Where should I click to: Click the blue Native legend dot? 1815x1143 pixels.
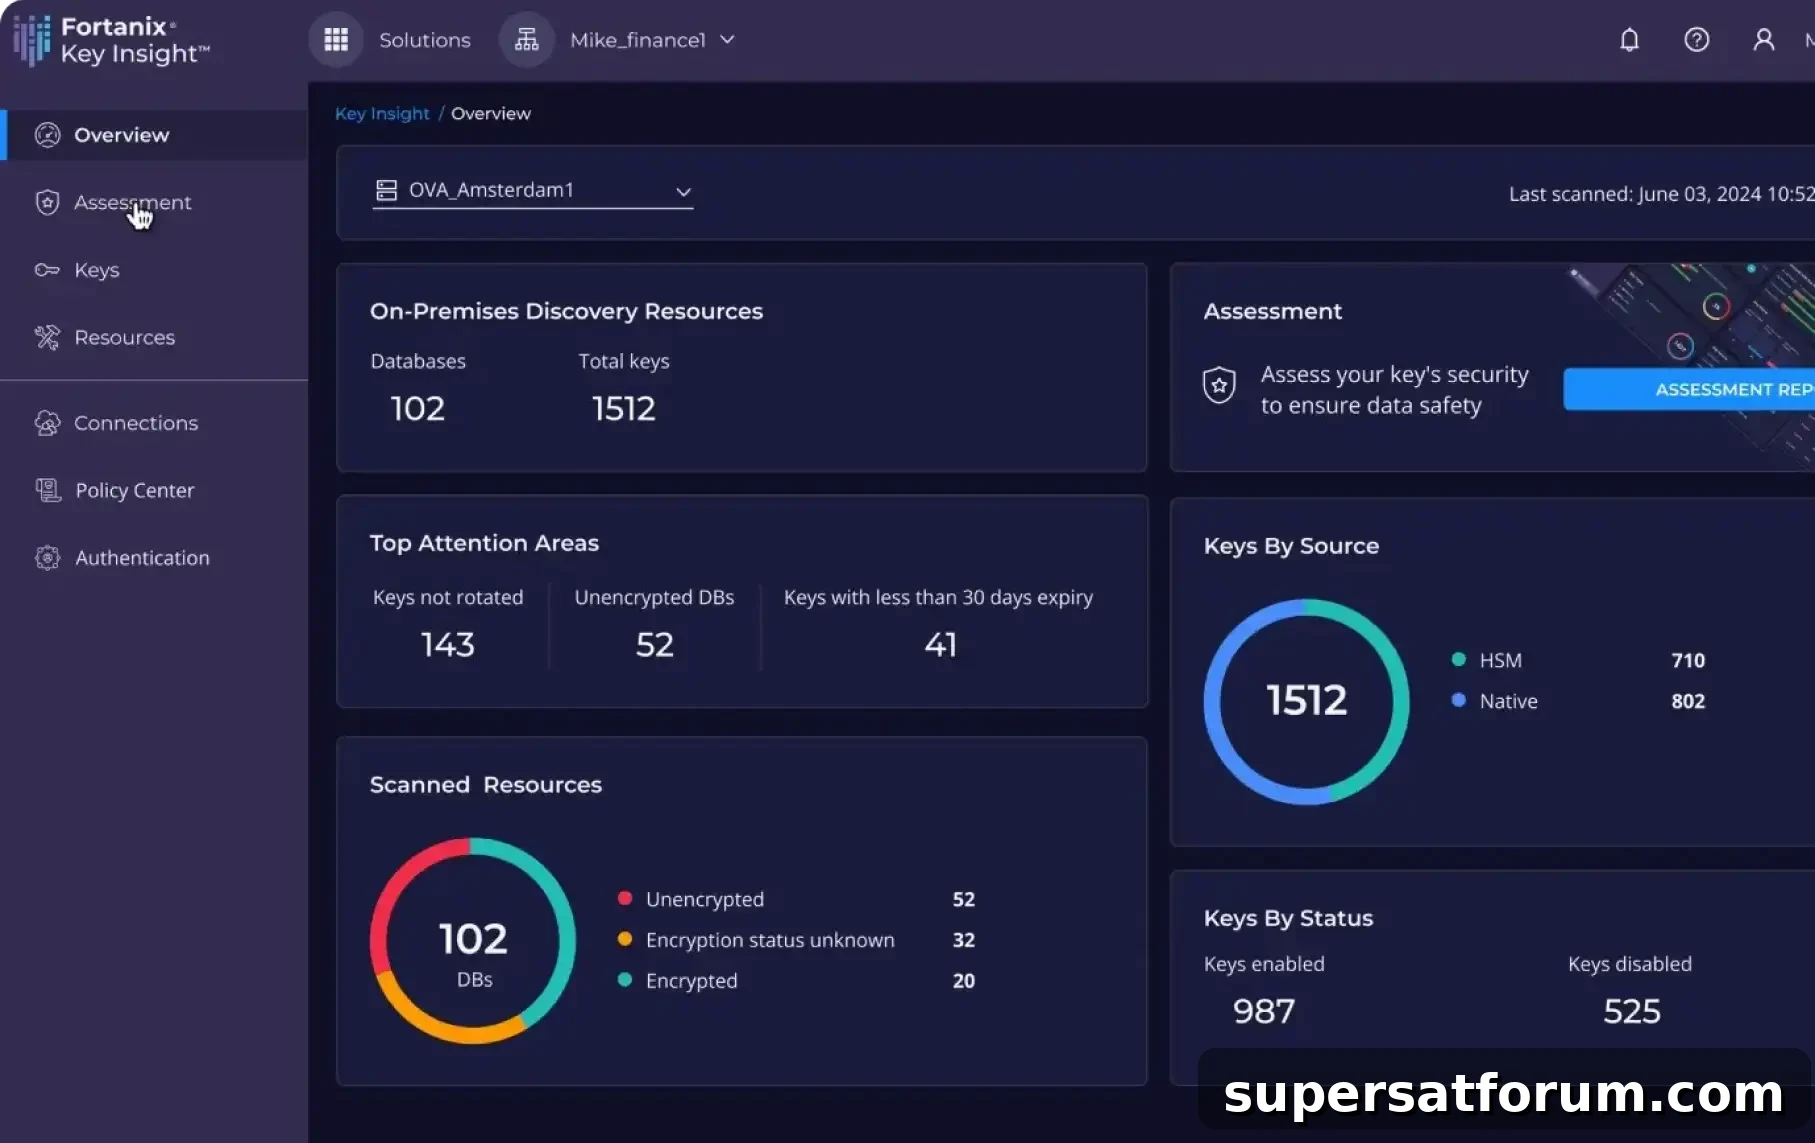[x=1459, y=700]
